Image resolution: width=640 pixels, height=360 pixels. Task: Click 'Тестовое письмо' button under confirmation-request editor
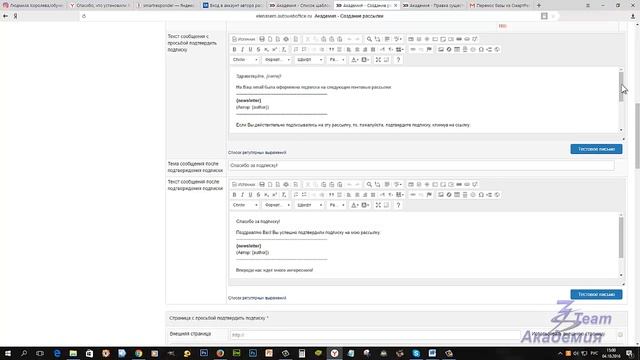pyautogui.click(x=596, y=149)
